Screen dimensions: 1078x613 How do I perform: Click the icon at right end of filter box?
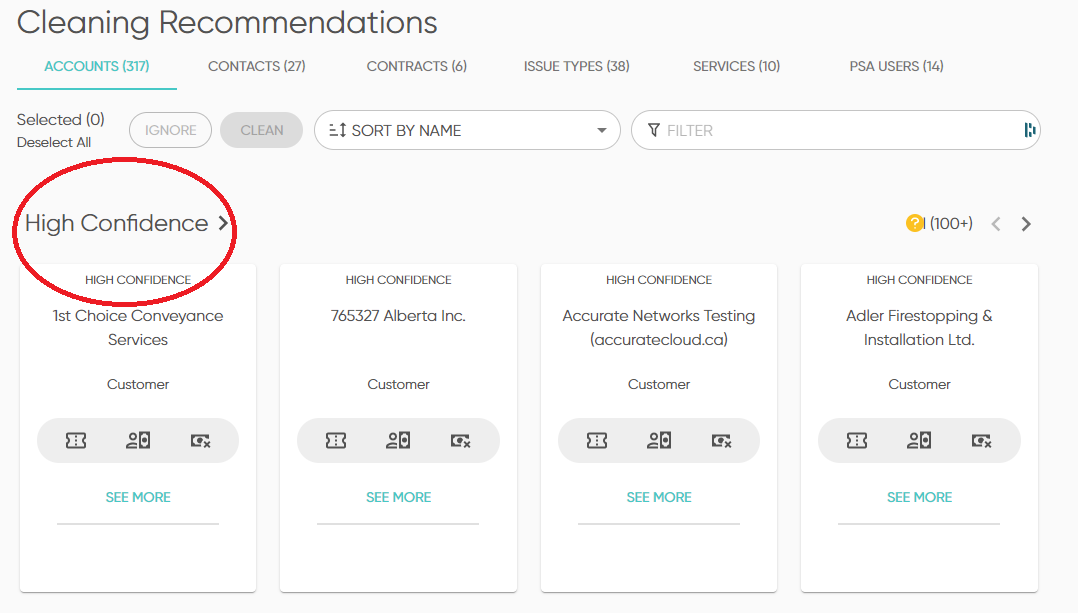click(1029, 130)
